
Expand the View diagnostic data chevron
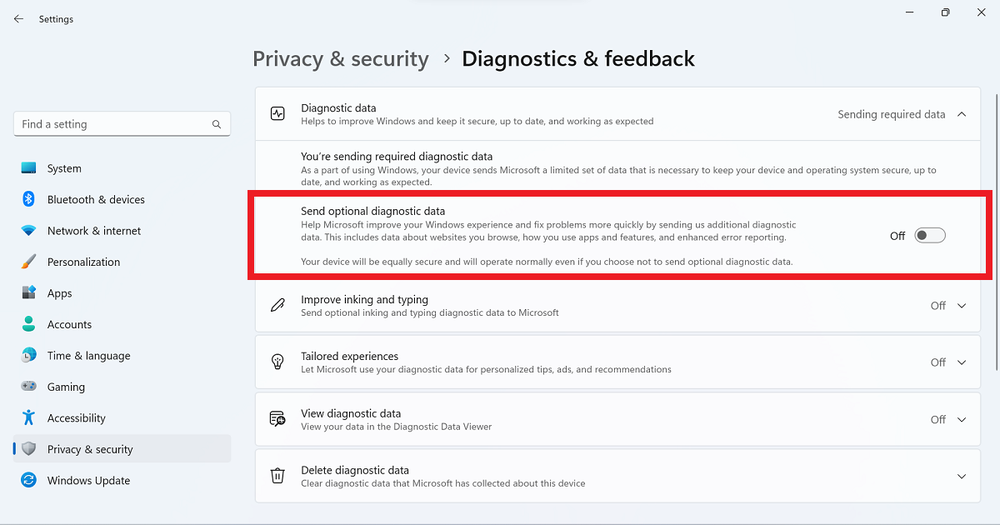[x=961, y=420]
